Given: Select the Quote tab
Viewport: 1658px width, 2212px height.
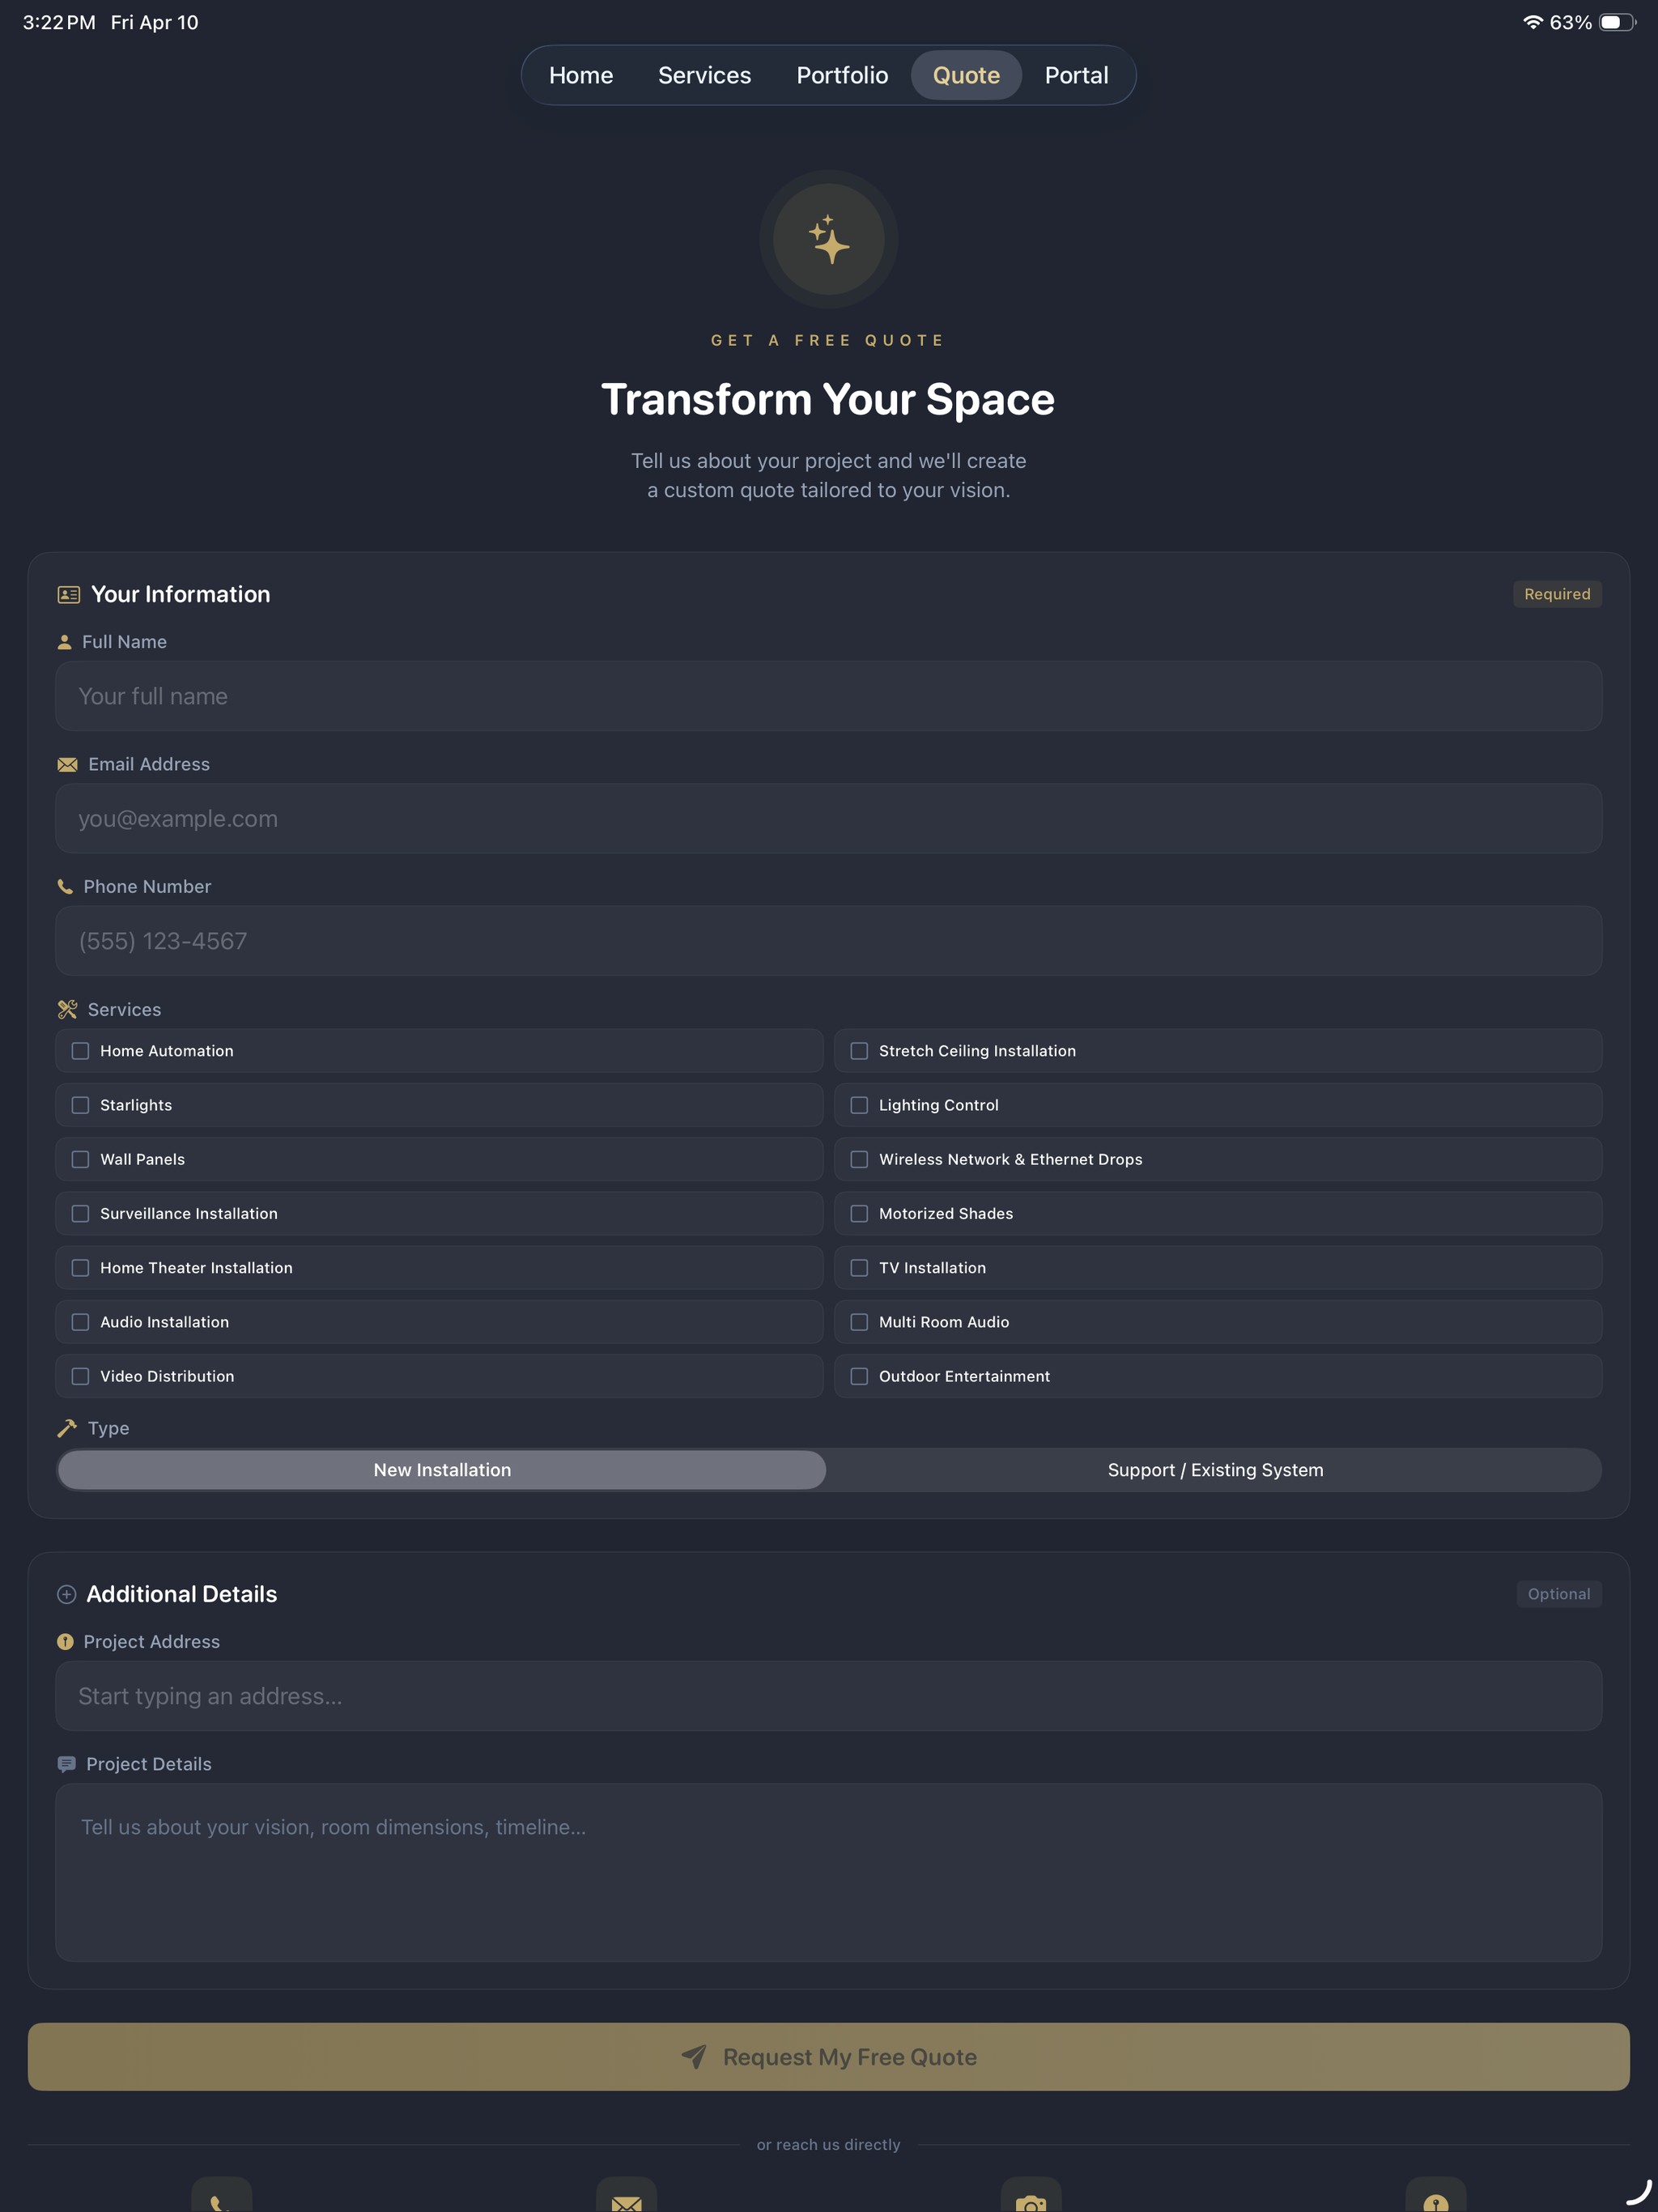Looking at the screenshot, I should (966, 75).
